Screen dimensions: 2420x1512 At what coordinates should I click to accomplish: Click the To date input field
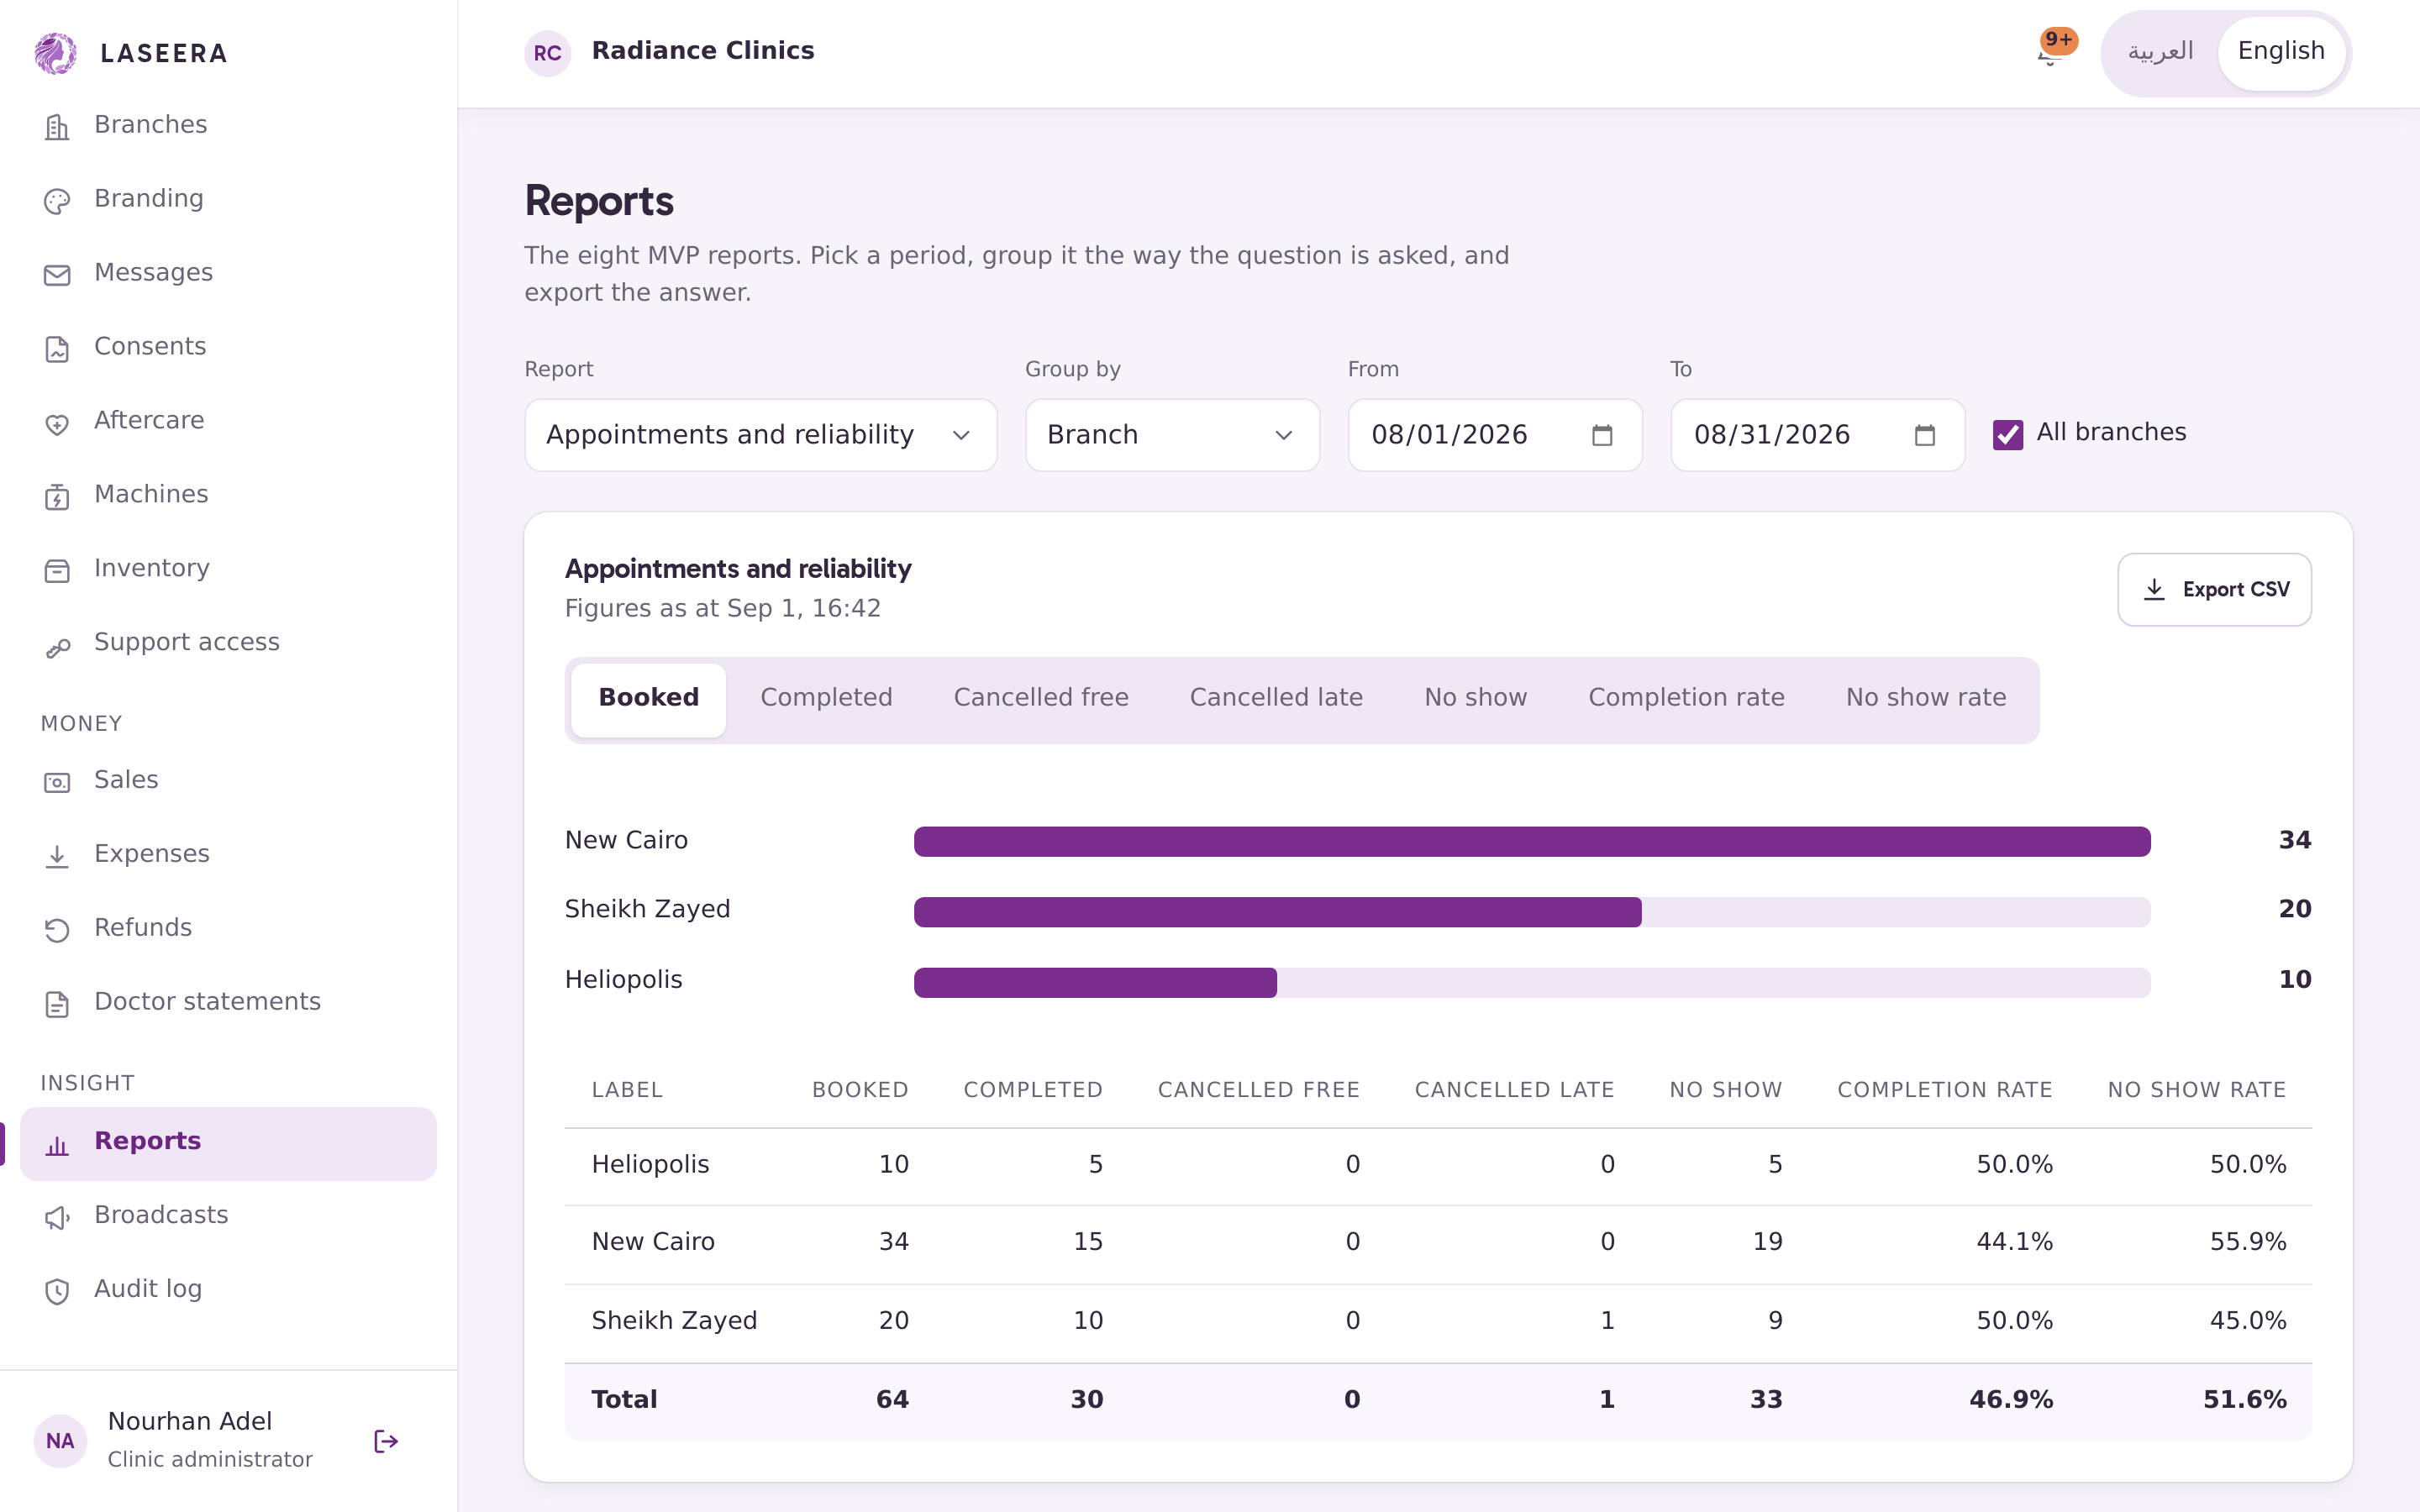coord(1817,435)
